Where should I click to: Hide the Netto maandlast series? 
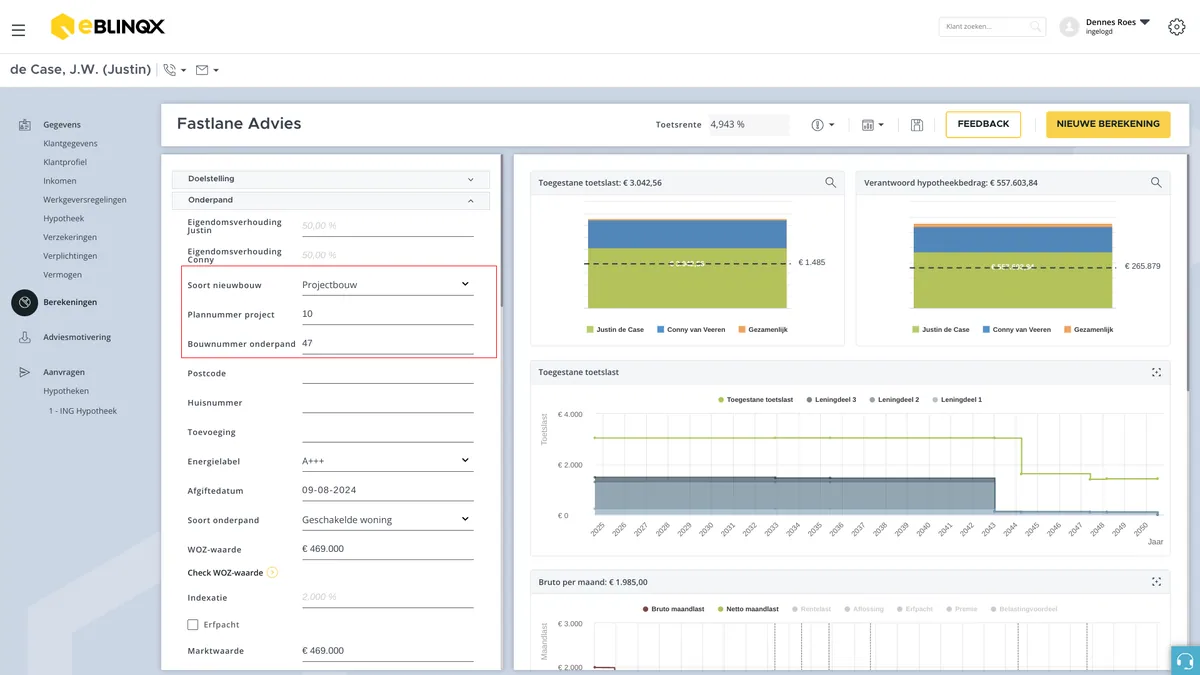748,609
